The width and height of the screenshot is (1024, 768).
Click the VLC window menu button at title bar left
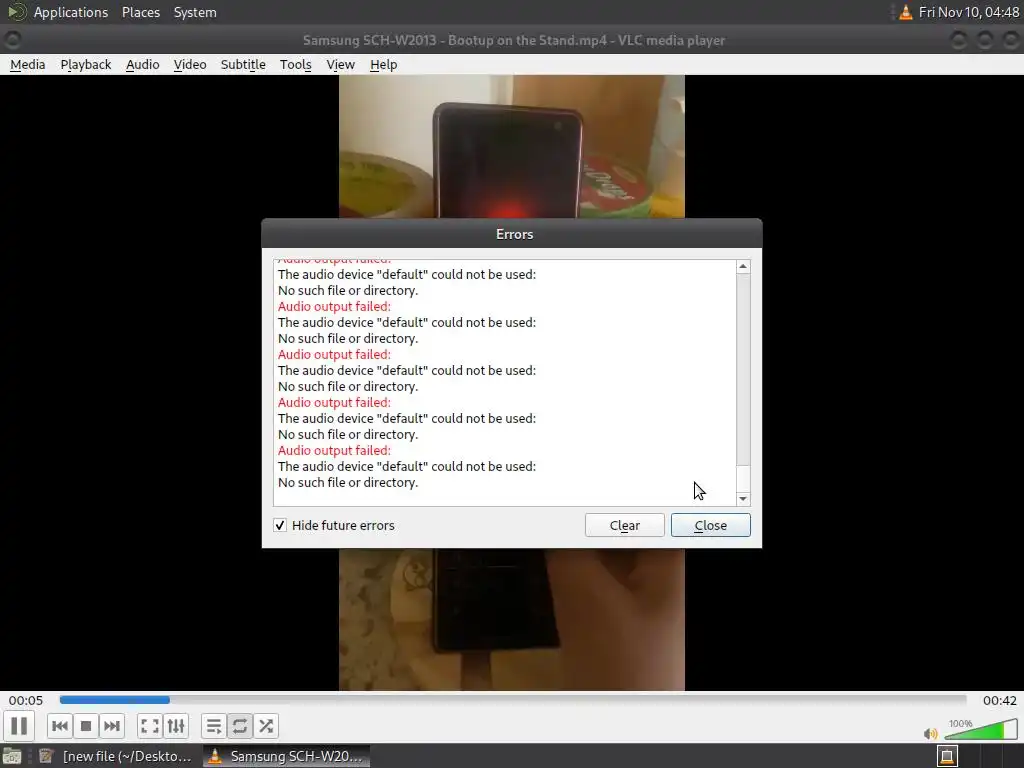(x=12, y=40)
